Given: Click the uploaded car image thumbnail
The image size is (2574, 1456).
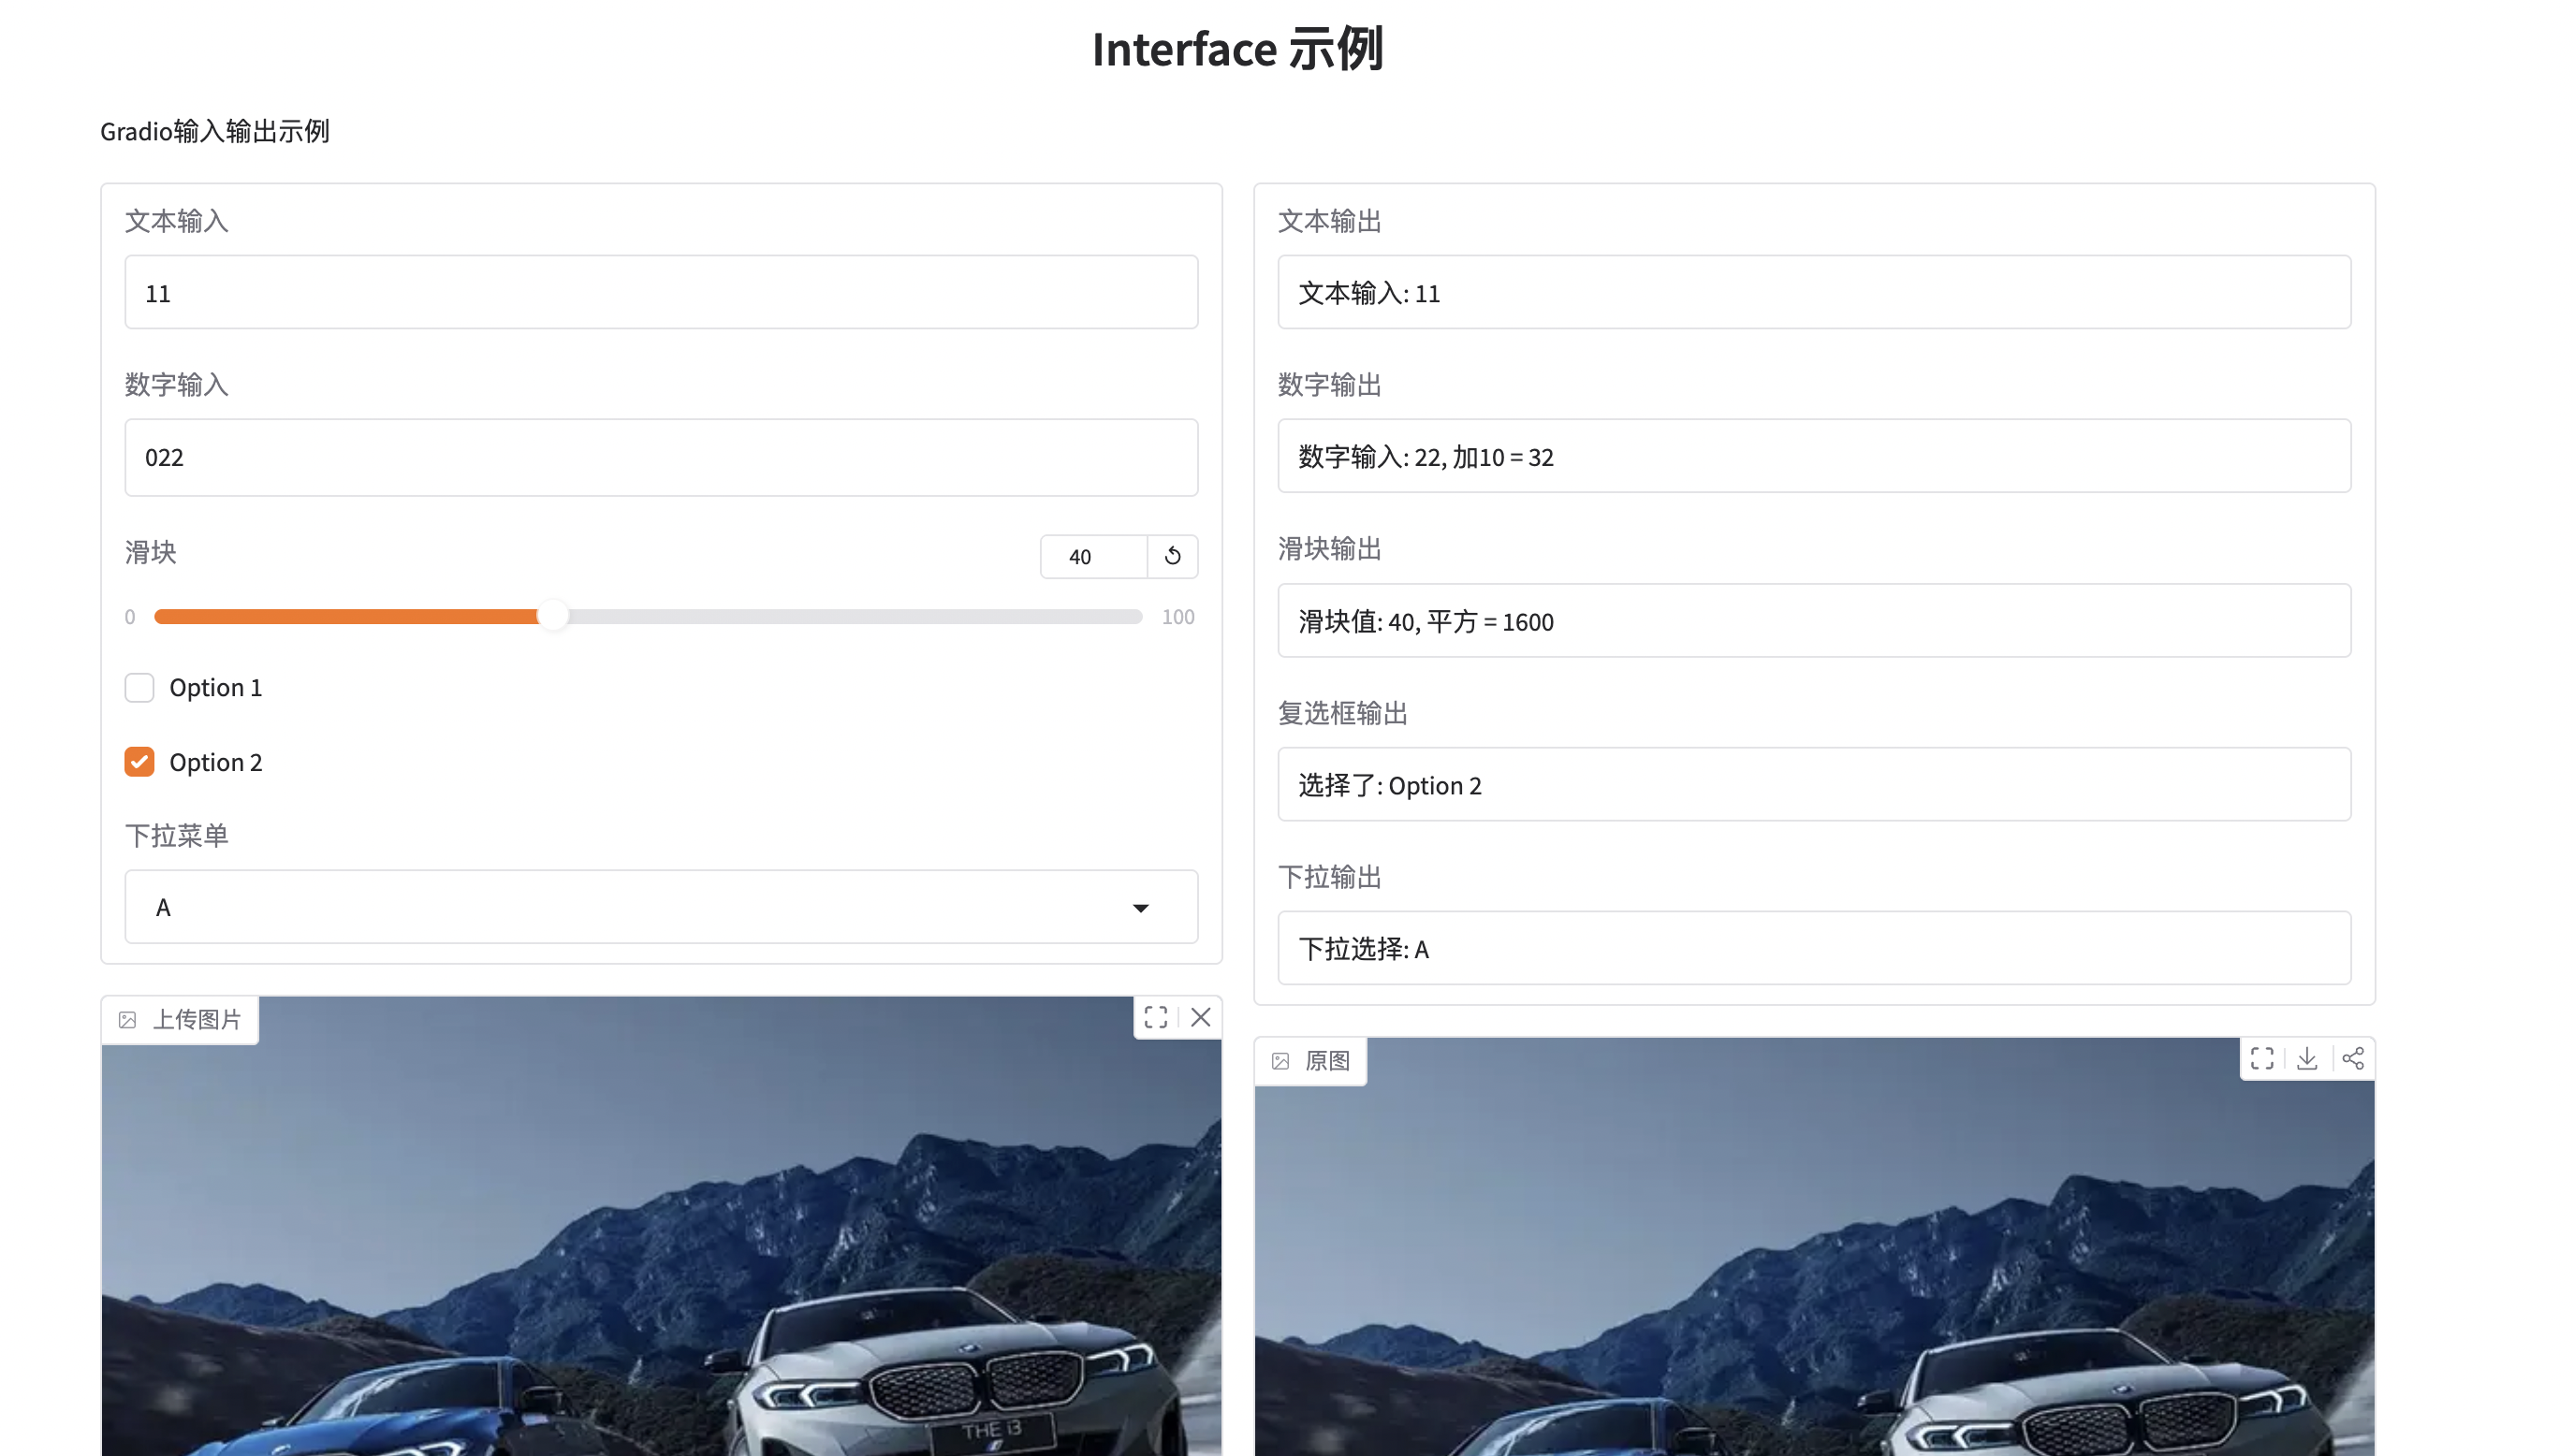Looking at the screenshot, I should 660,1250.
